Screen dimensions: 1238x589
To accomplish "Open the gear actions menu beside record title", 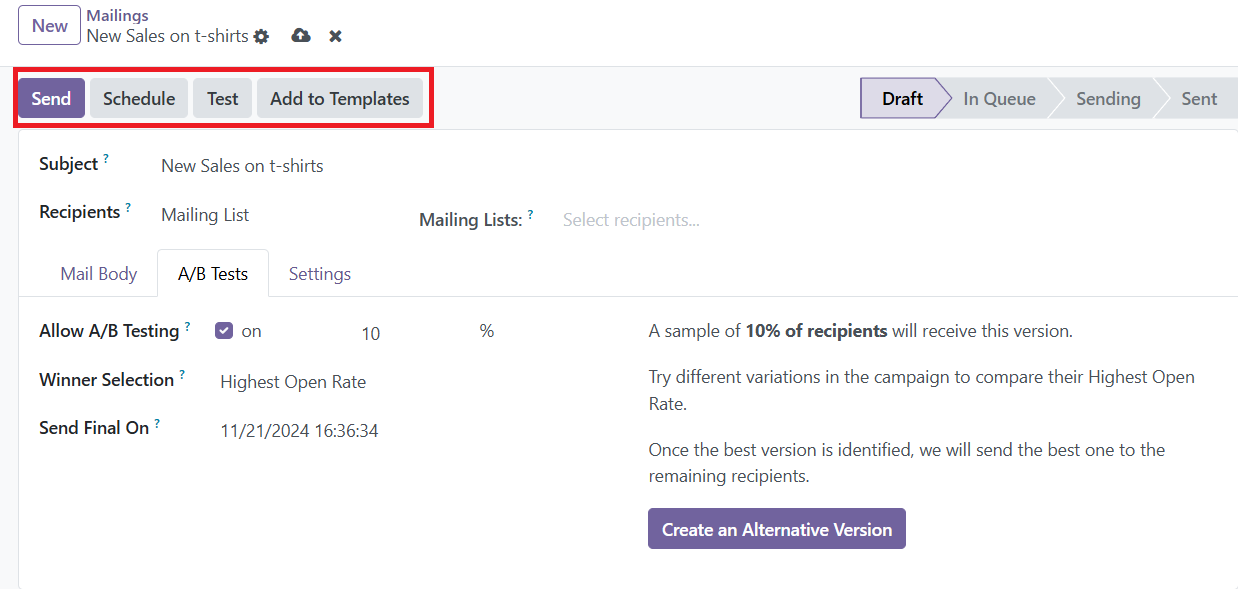I will [261, 36].
